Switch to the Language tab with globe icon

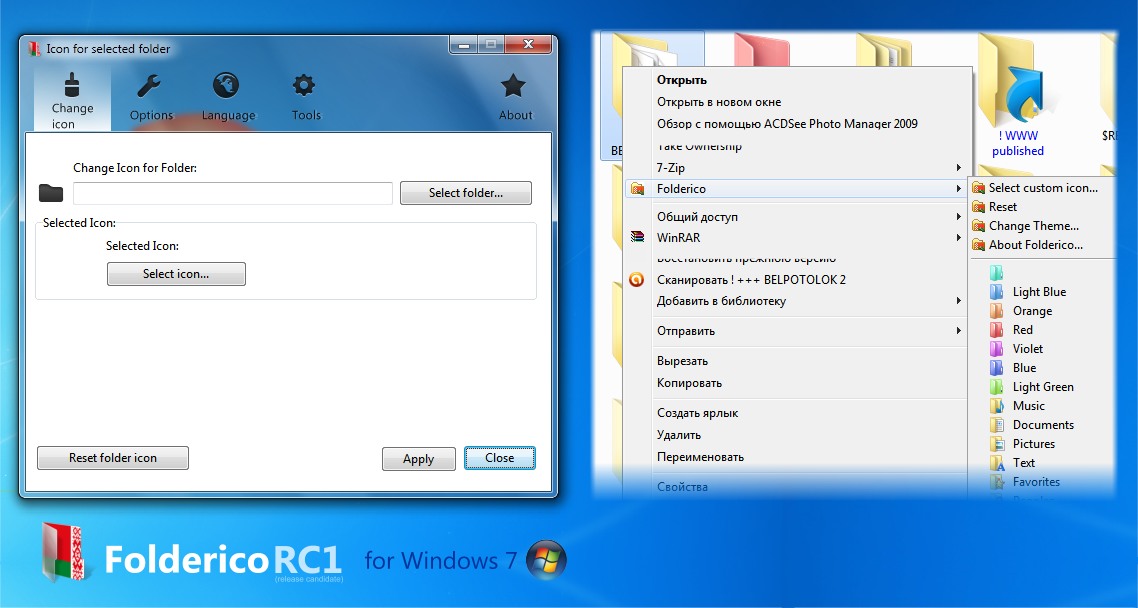click(228, 96)
